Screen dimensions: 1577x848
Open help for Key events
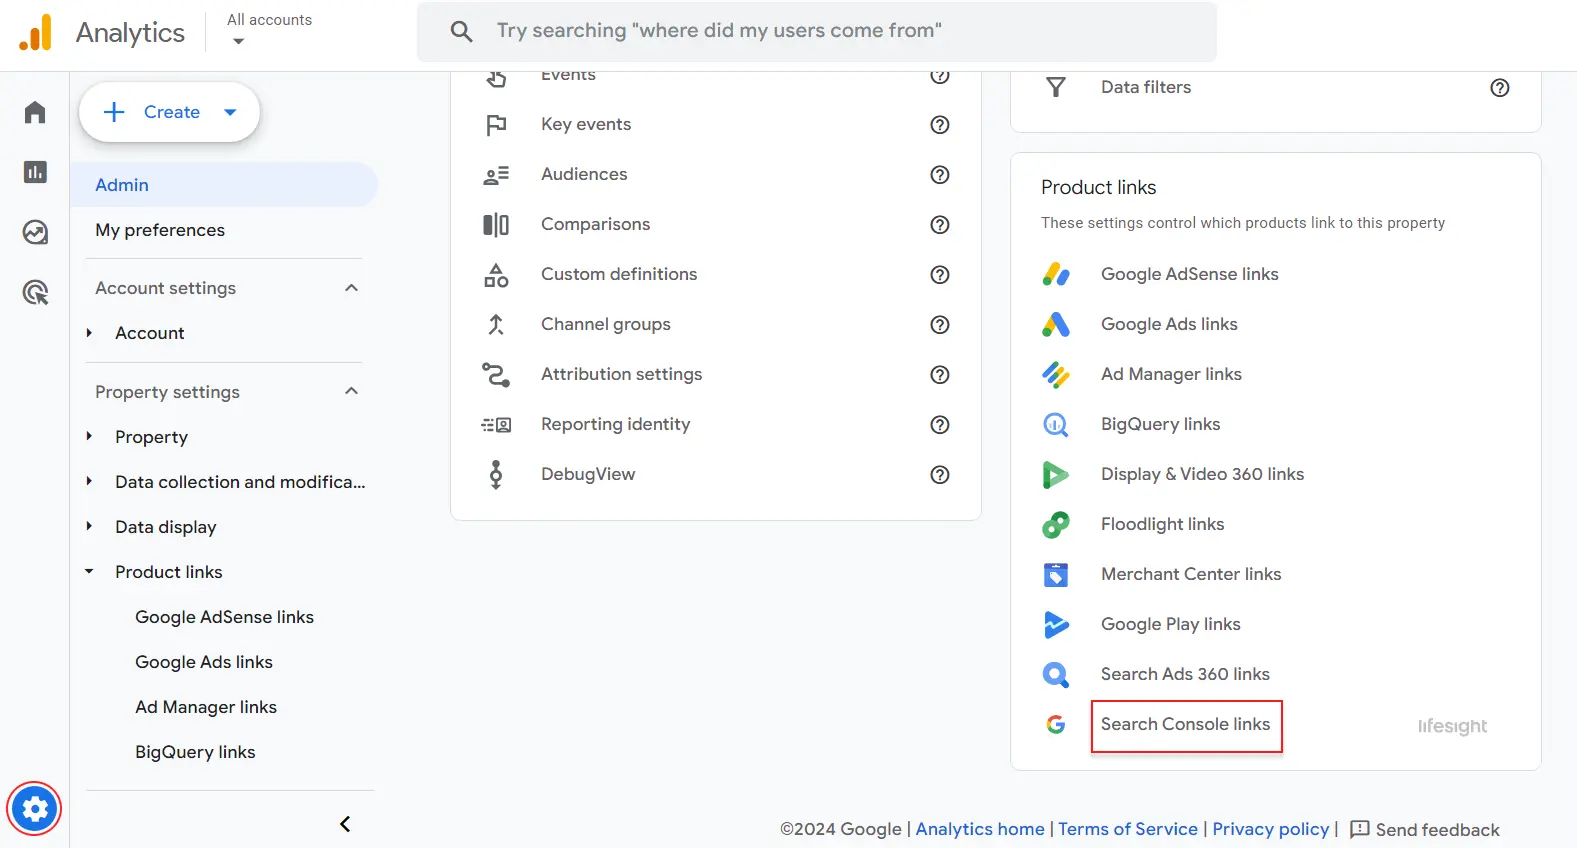[x=940, y=125]
